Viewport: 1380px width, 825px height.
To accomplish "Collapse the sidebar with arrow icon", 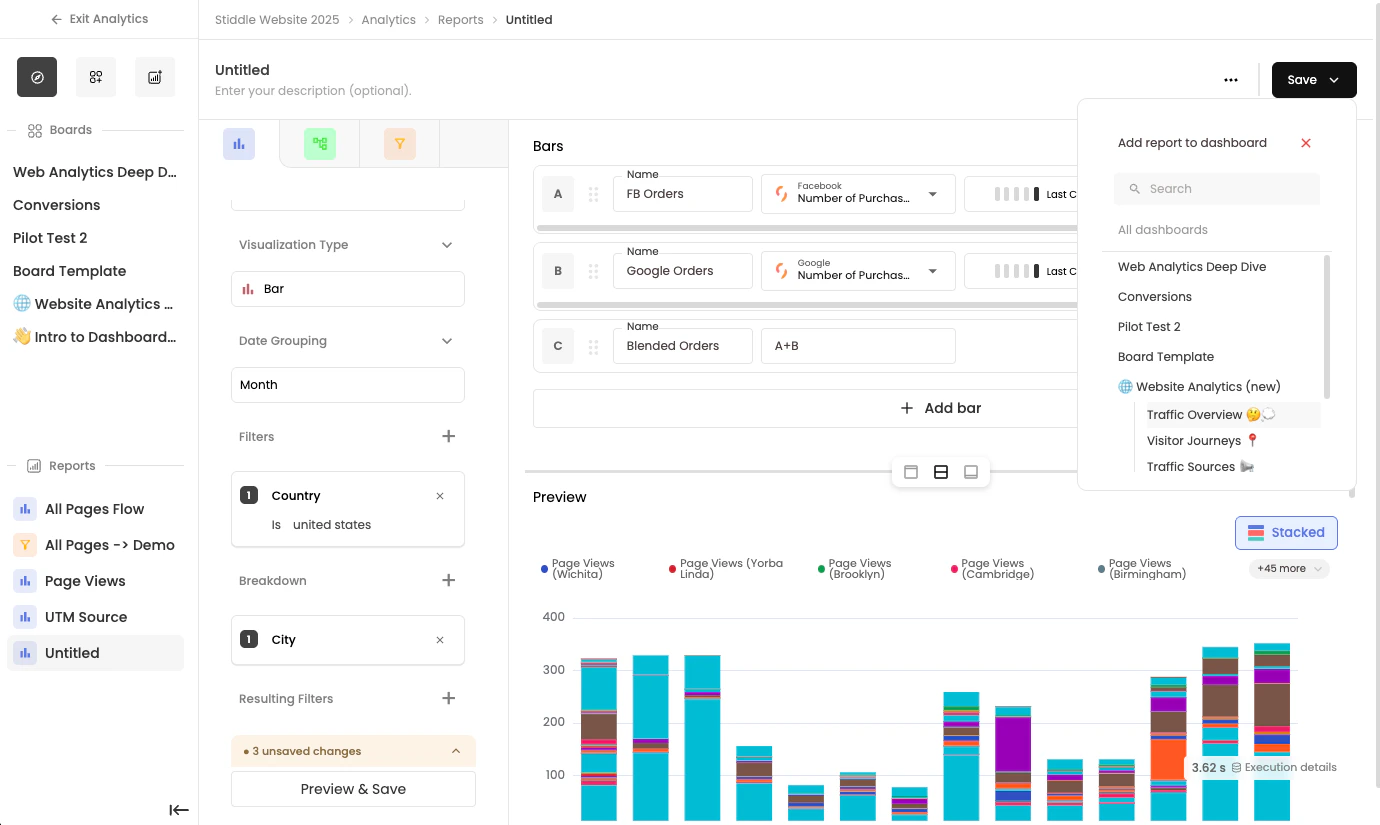I will (179, 810).
